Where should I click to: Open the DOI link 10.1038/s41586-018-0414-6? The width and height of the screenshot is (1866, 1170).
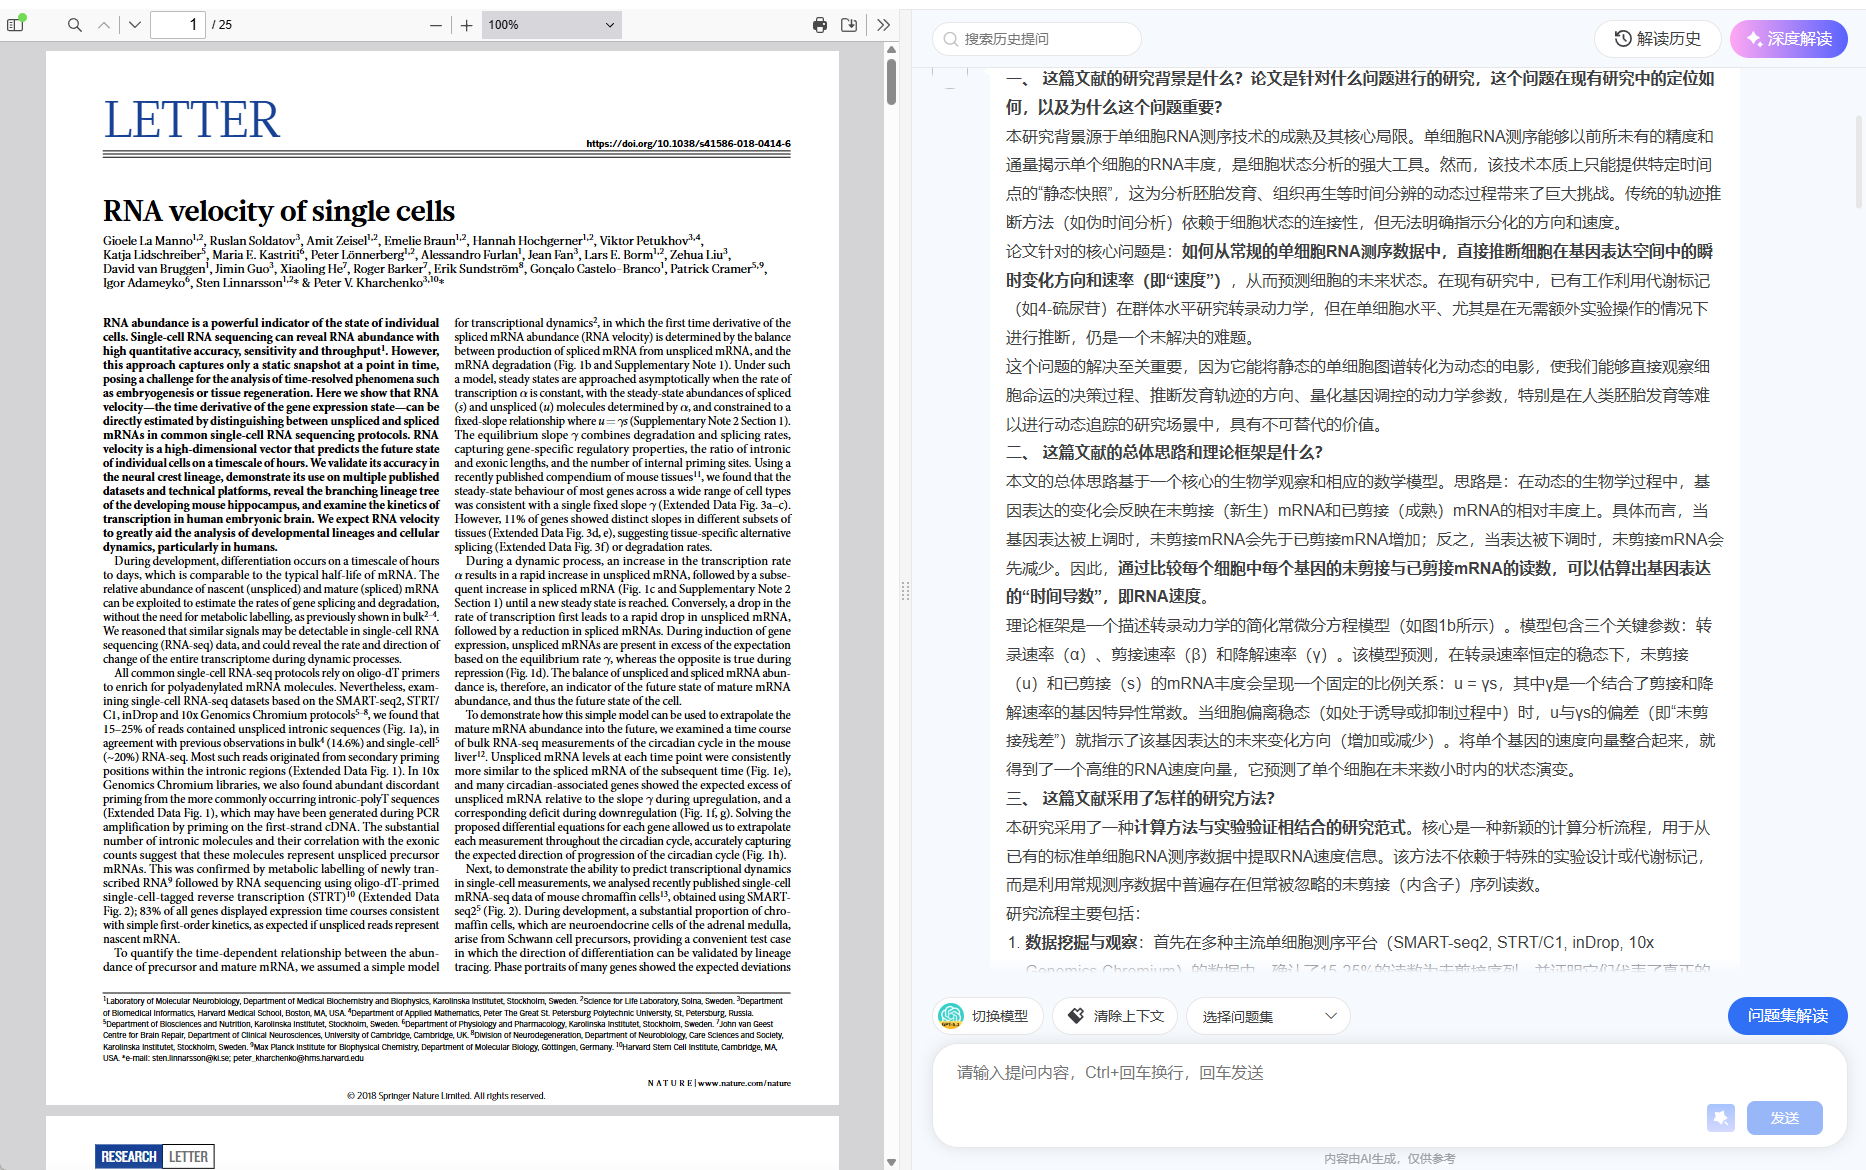tap(688, 144)
